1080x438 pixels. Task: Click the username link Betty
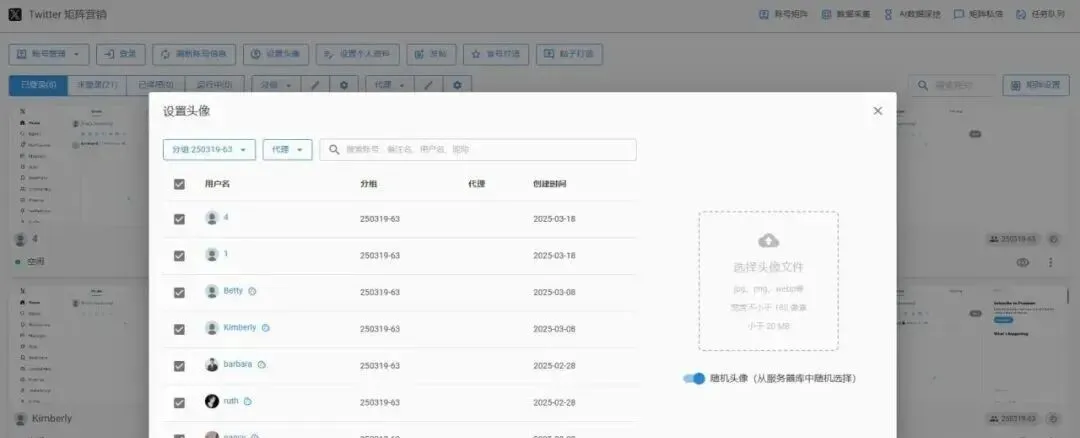pyautogui.click(x=233, y=291)
